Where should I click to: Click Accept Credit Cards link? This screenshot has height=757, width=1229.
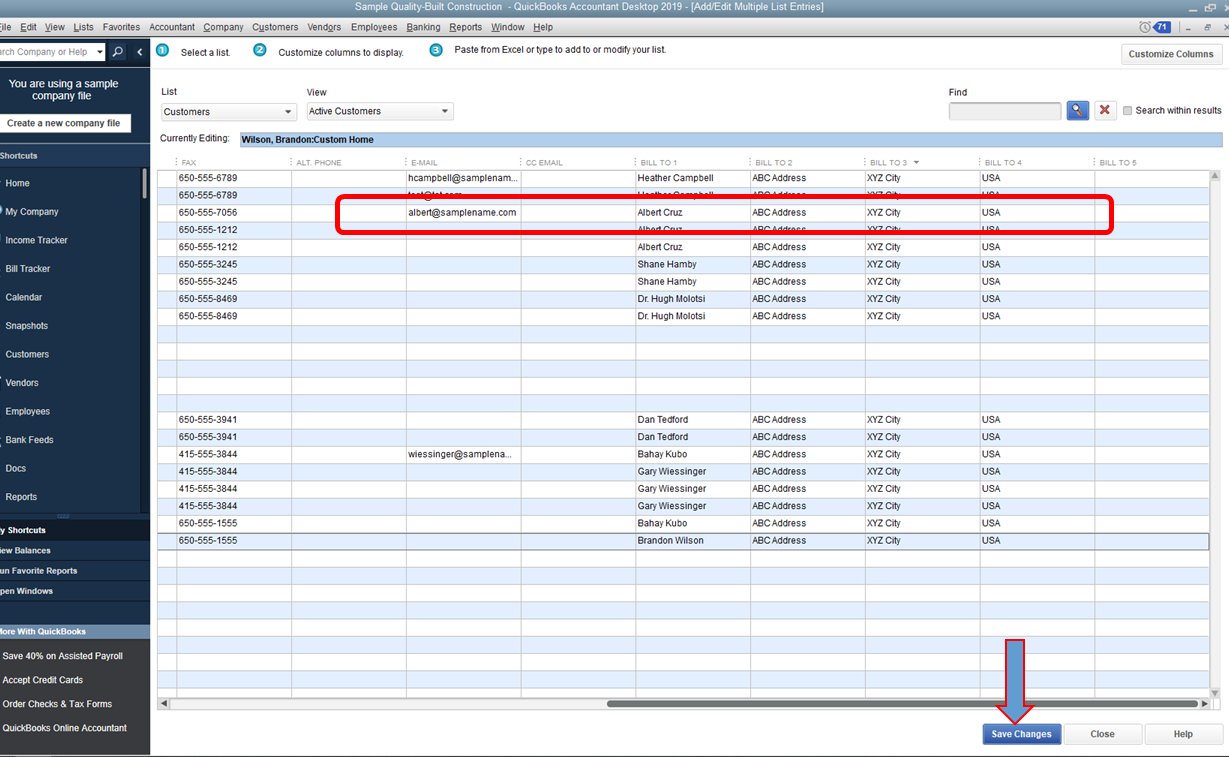43,680
